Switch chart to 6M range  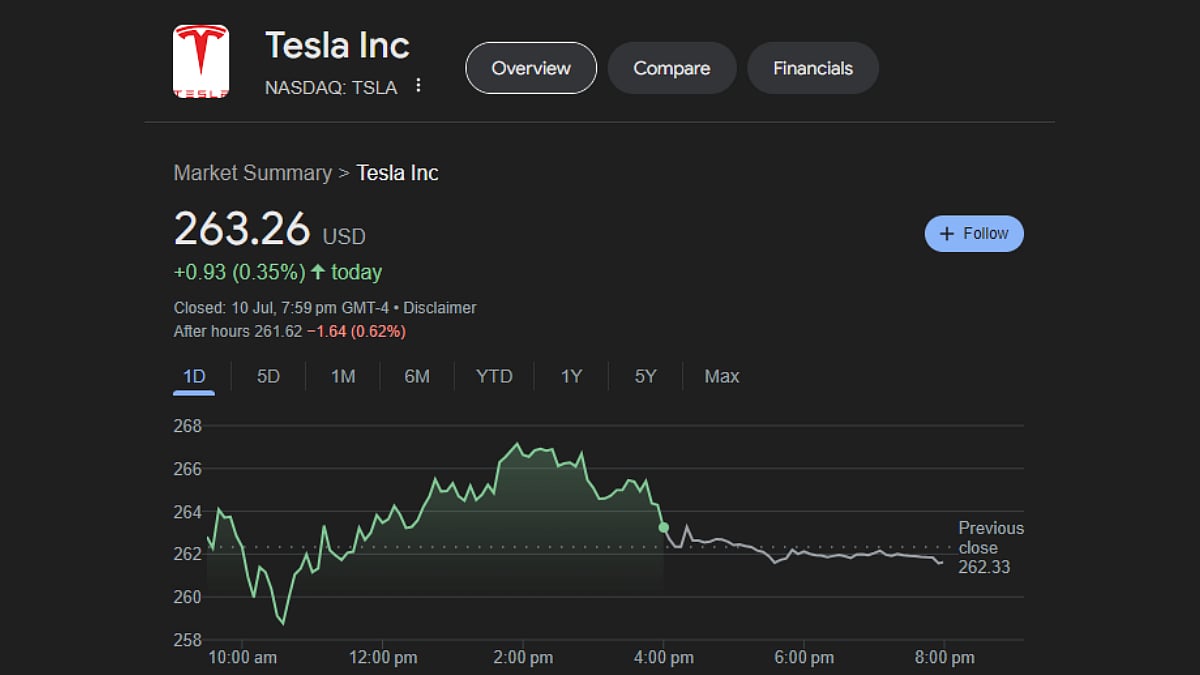[x=417, y=376]
